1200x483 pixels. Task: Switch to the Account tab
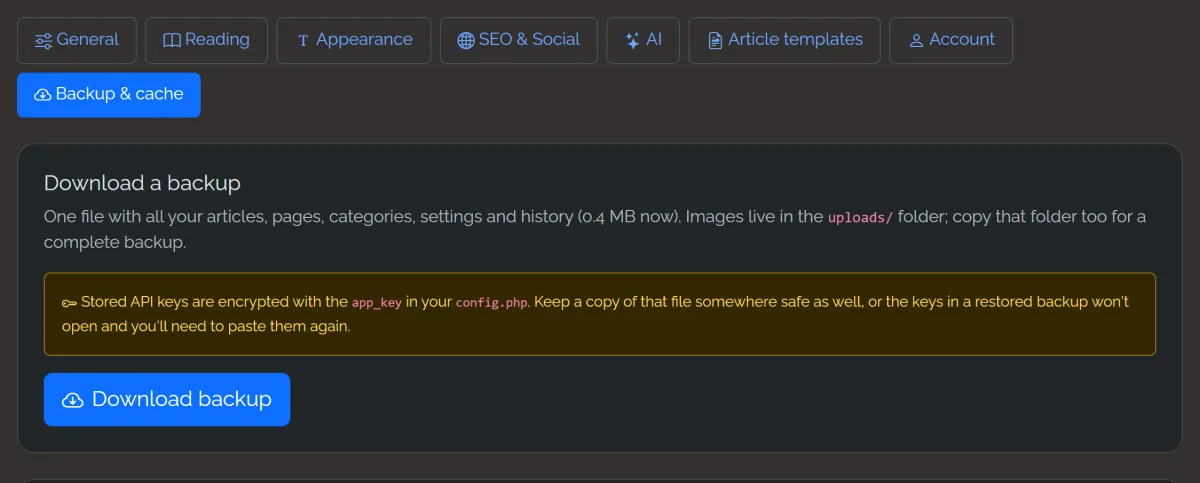coord(951,40)
